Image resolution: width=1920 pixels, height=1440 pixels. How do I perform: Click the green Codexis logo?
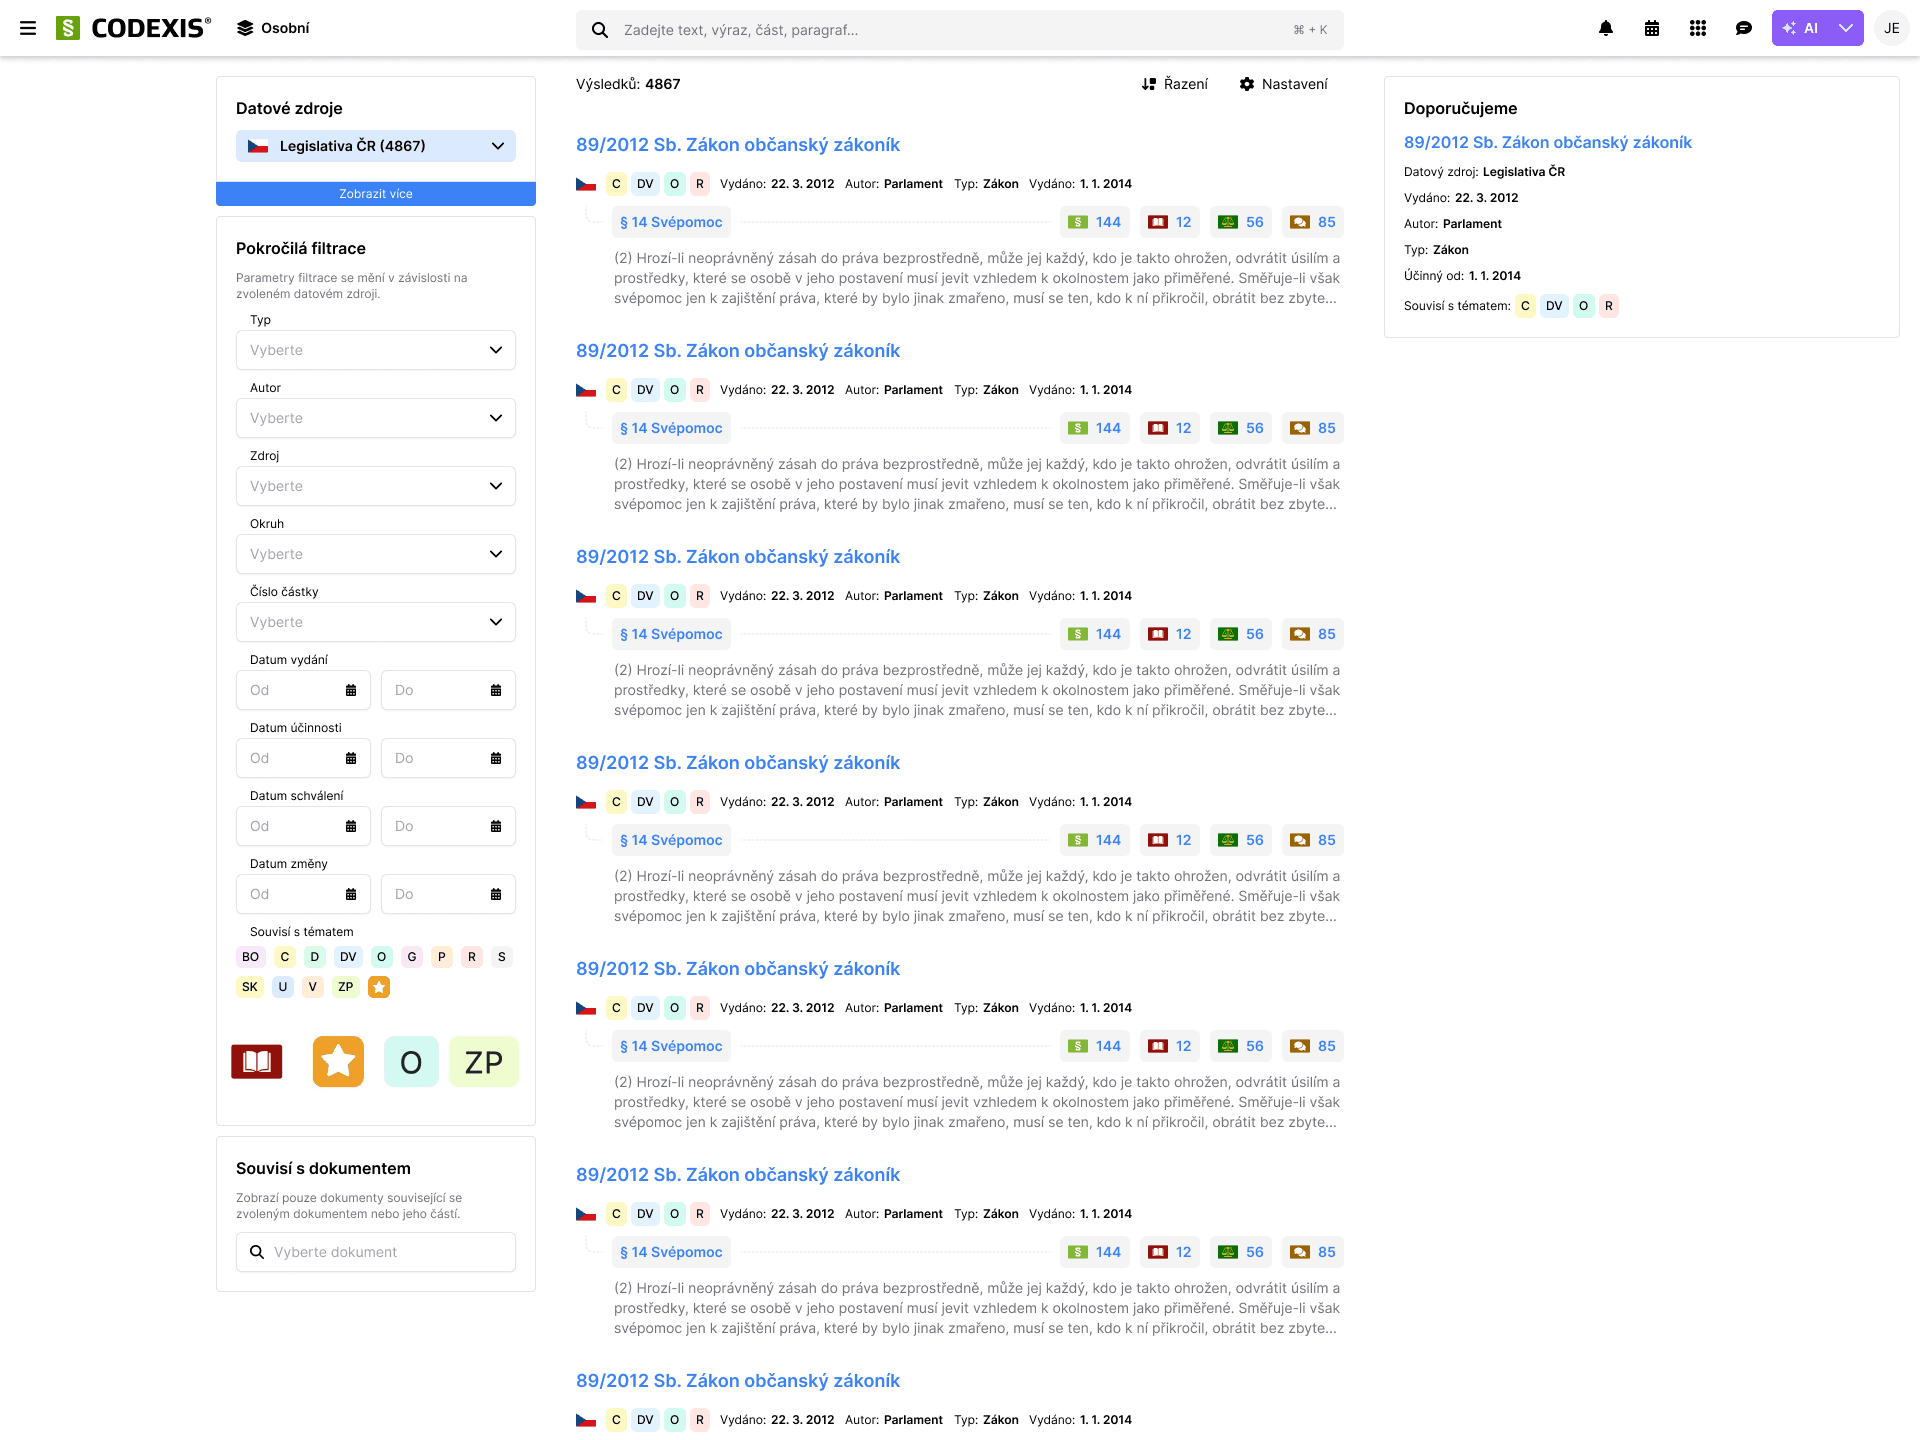pos(133,28)
